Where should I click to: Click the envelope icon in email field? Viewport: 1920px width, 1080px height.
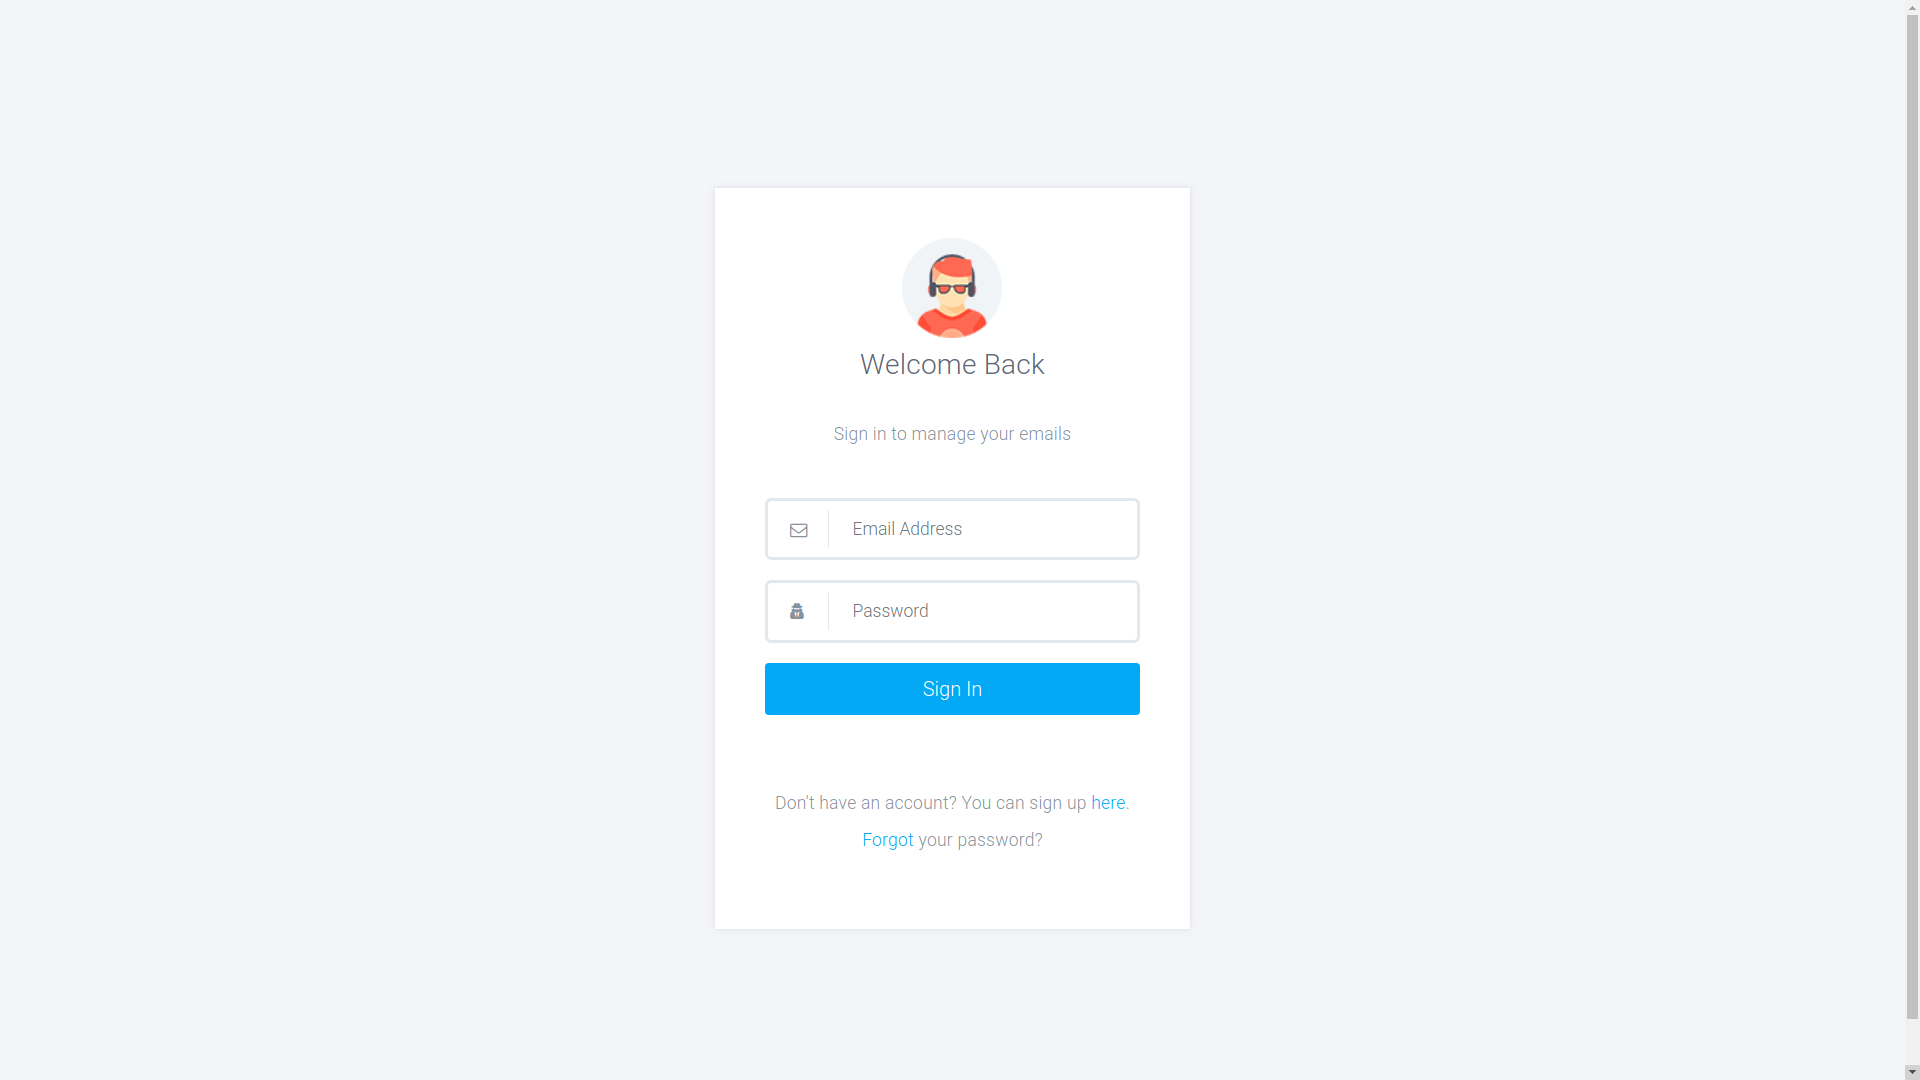click(x=798, y=530)
